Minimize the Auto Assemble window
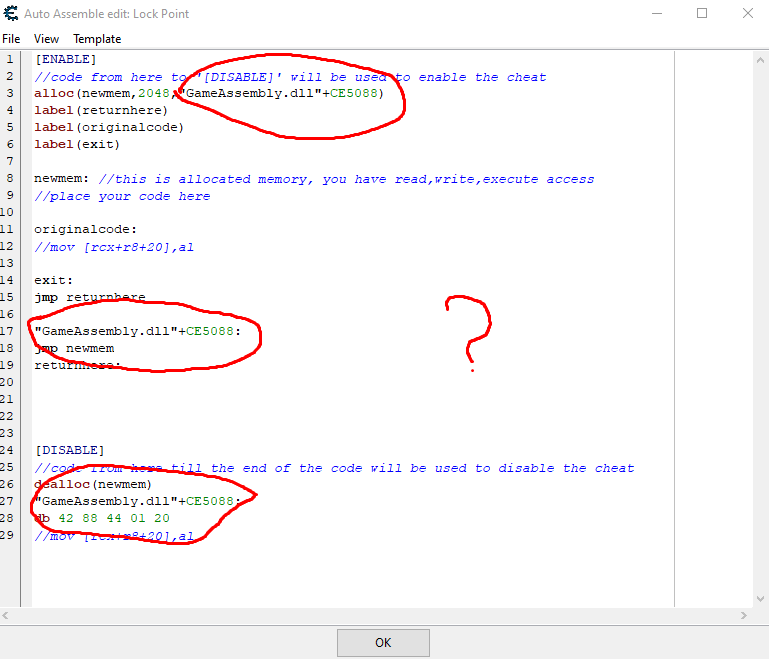 [655, 14]
